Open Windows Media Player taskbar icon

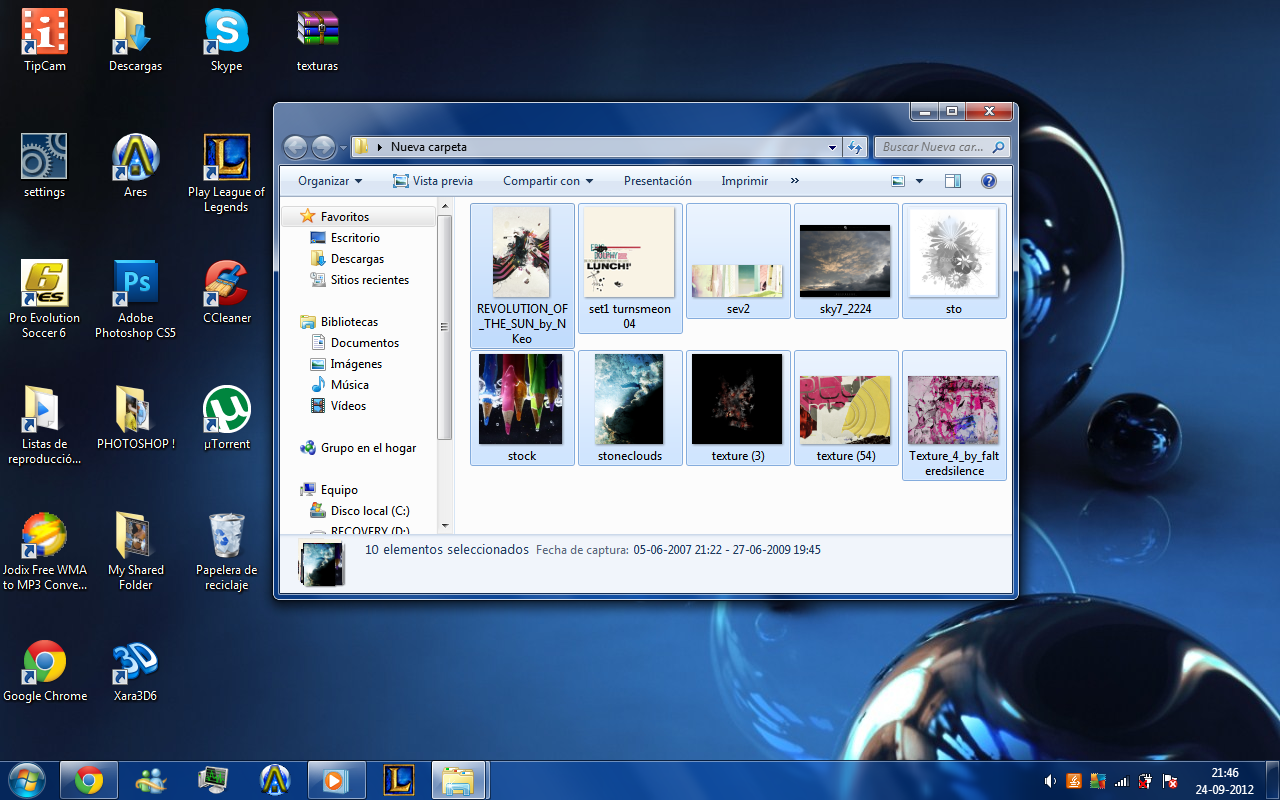[x=337, y=780]
